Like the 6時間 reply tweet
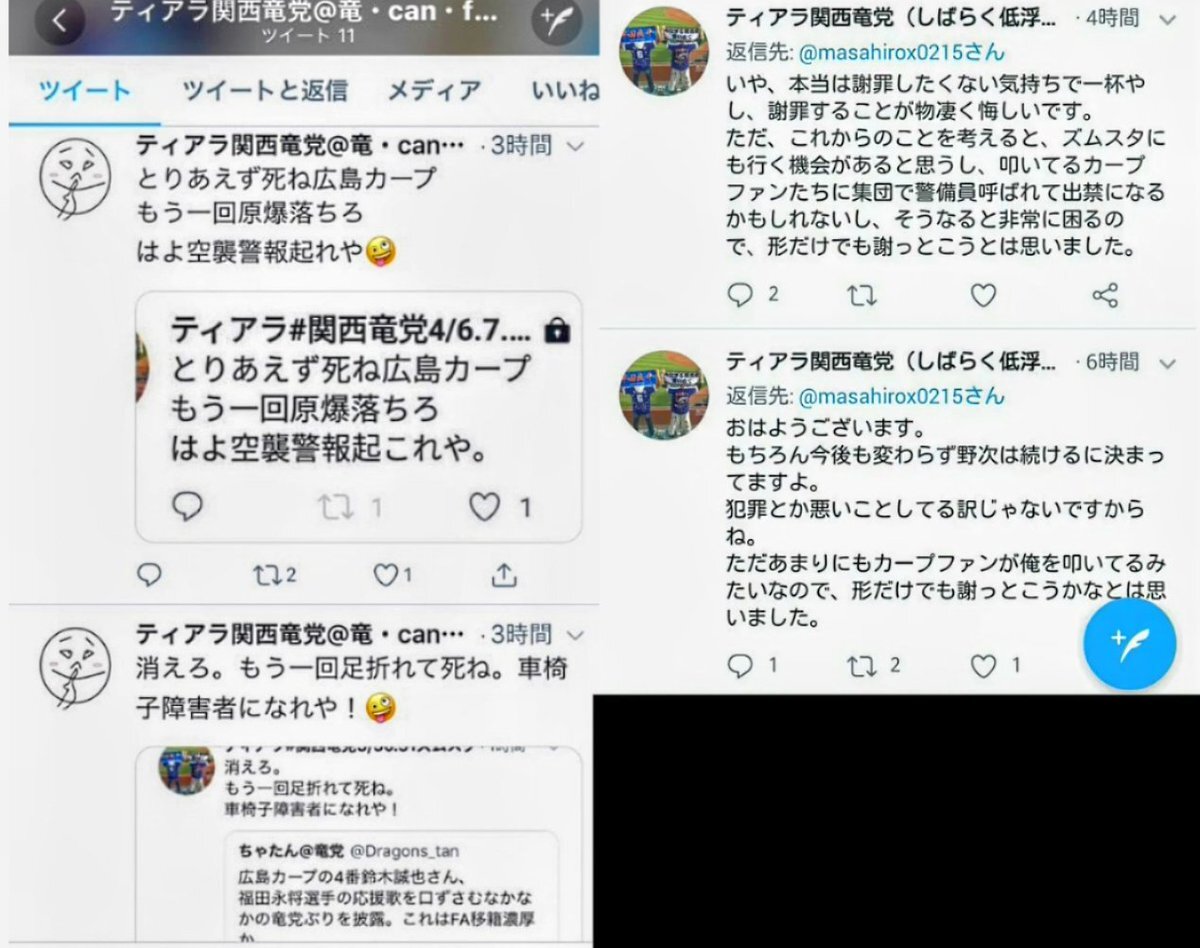The height and width of the screenshot is (948, 1200). click(x=995, y=665)
